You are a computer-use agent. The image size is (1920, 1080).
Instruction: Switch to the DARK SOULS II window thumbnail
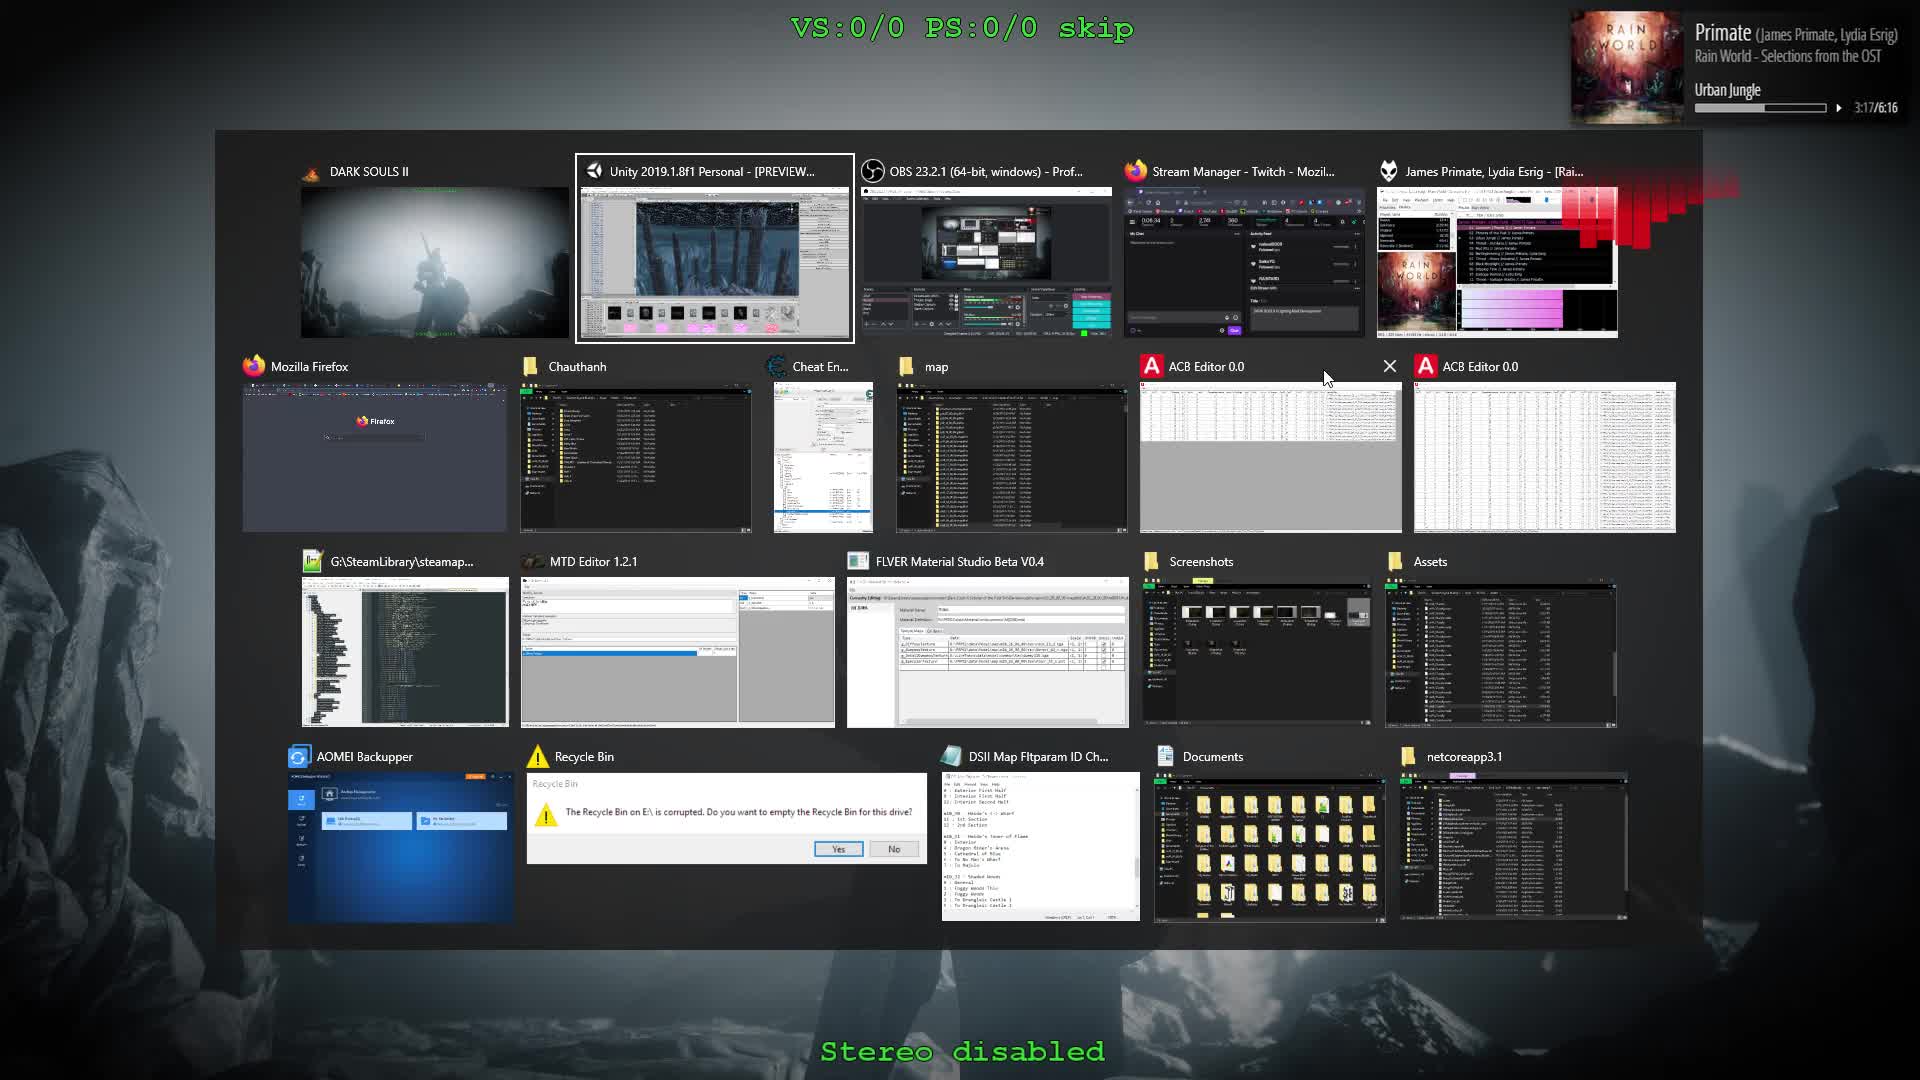[435, 262]
